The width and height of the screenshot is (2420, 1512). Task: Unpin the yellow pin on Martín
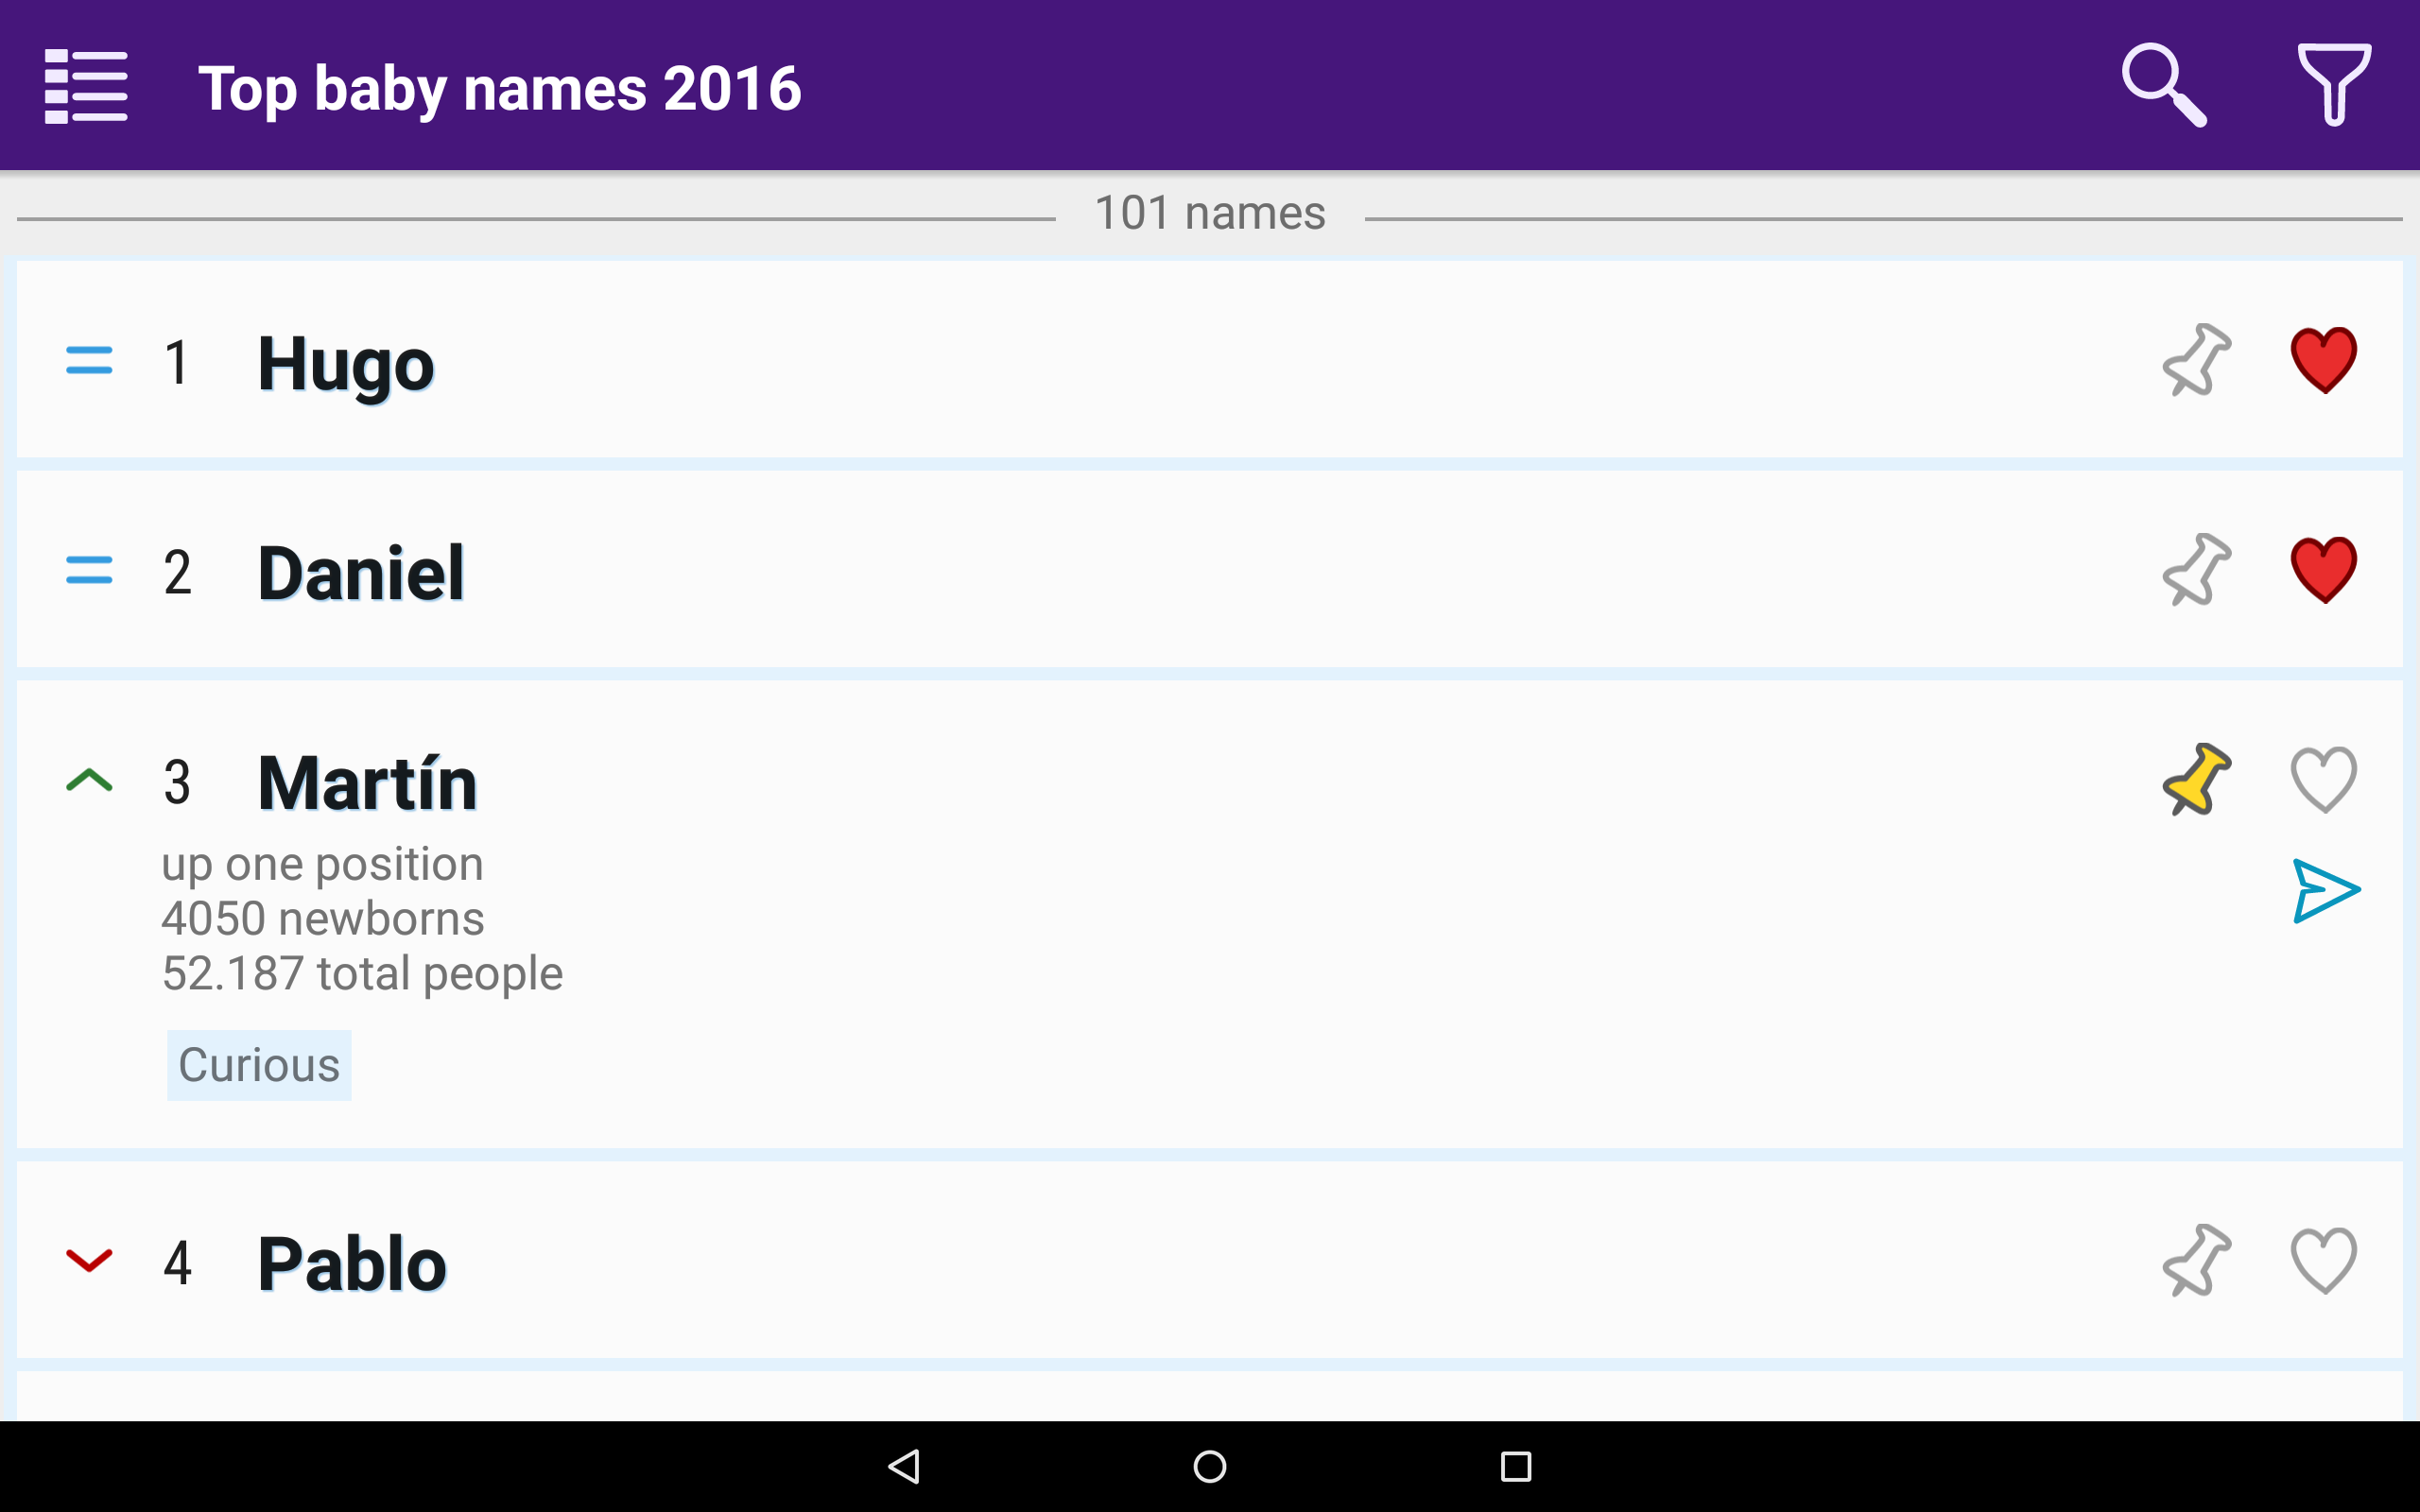pyautogui.click(x=2196, y=780)
